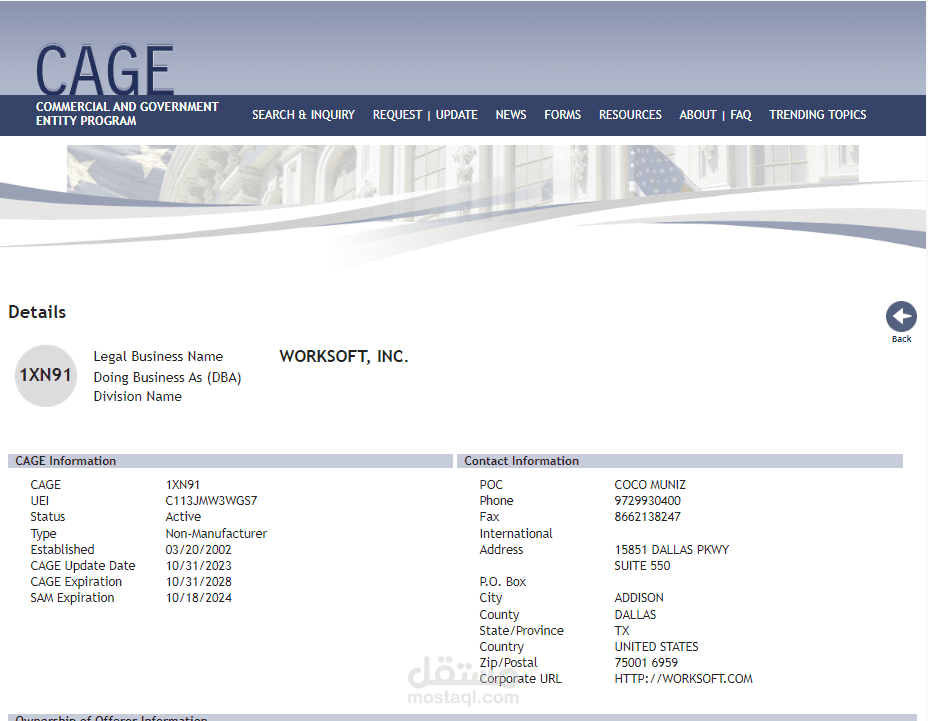Click the SAM Expiration date 10/18/2024
This screenshot has height=721, width=928.
(x=198, y=598)
